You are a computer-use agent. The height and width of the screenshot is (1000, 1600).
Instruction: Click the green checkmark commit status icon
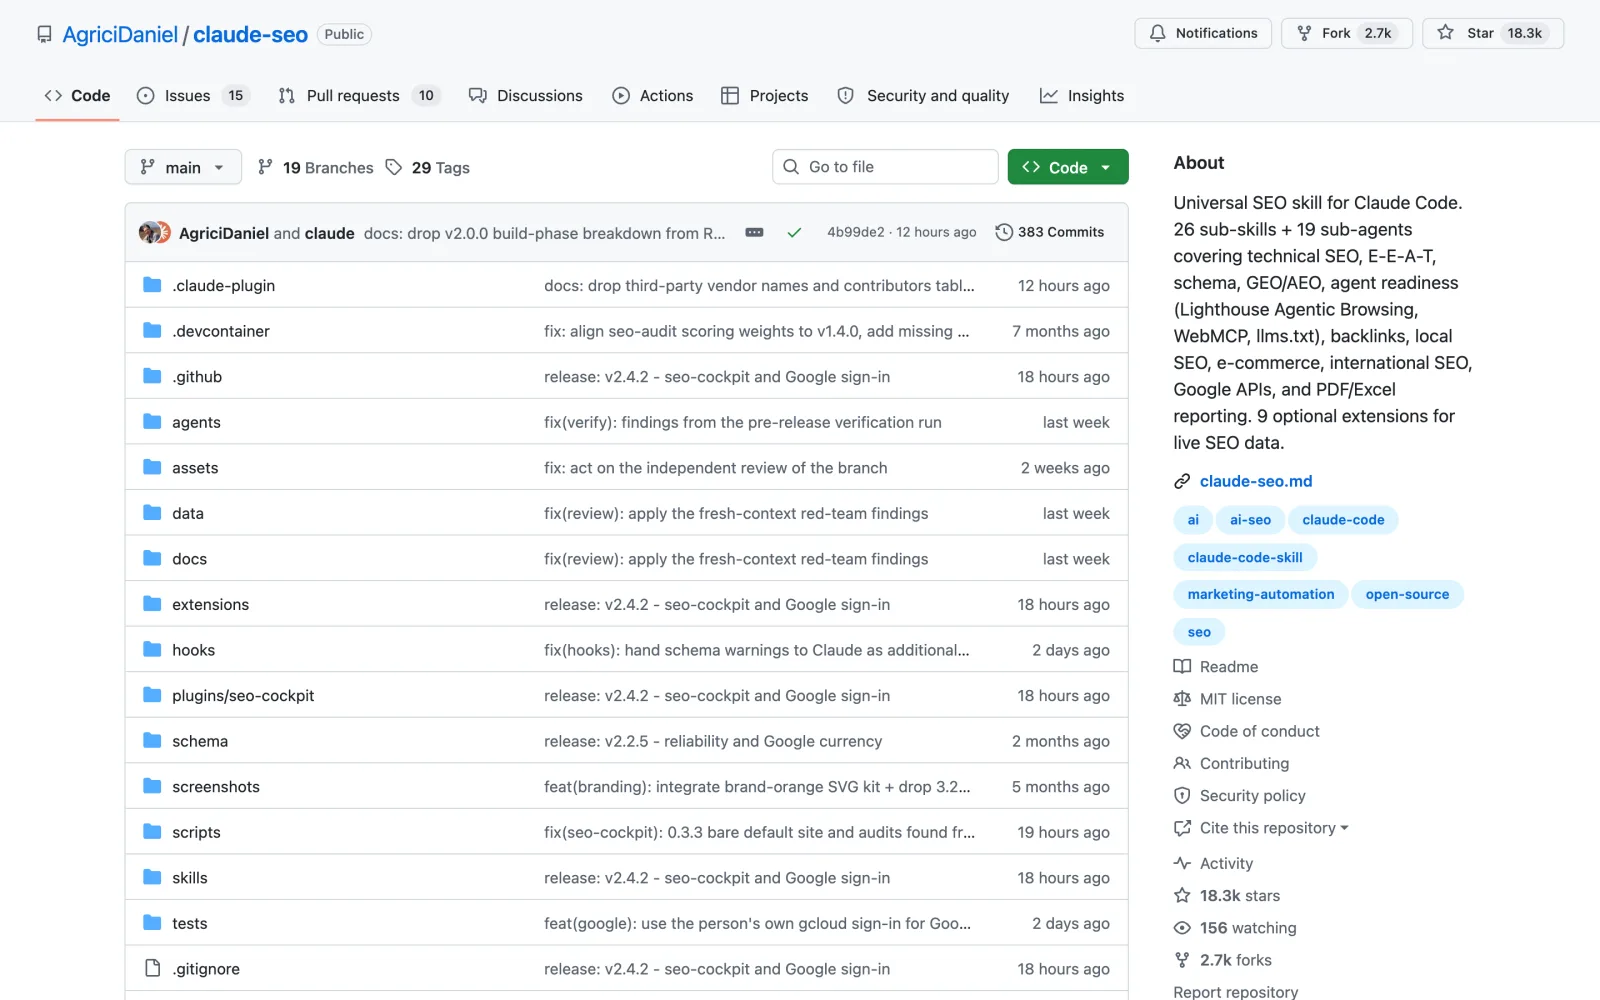pos(794,232)
